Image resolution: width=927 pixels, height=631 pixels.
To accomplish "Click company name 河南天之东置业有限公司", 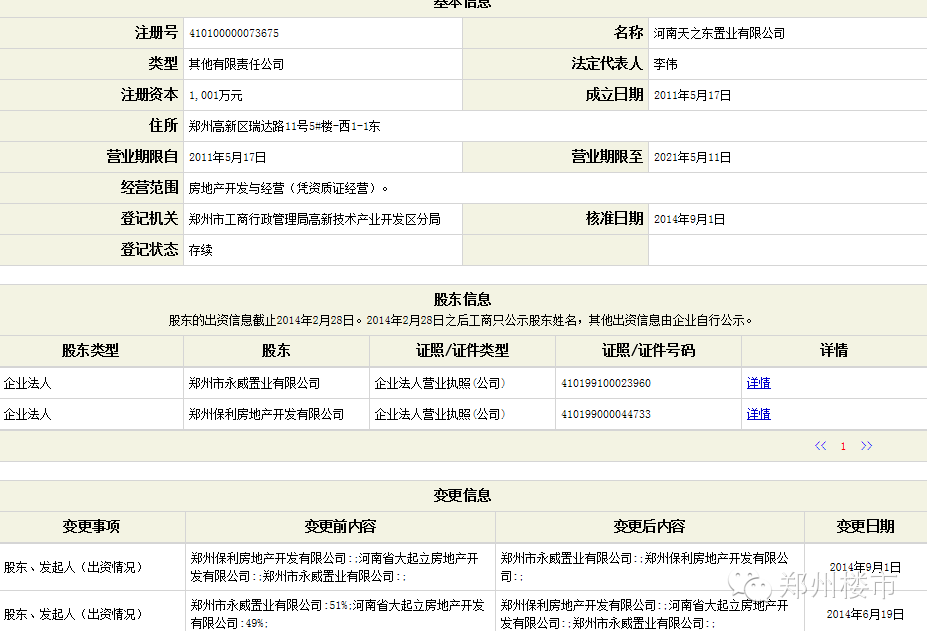I will [719, 33].
